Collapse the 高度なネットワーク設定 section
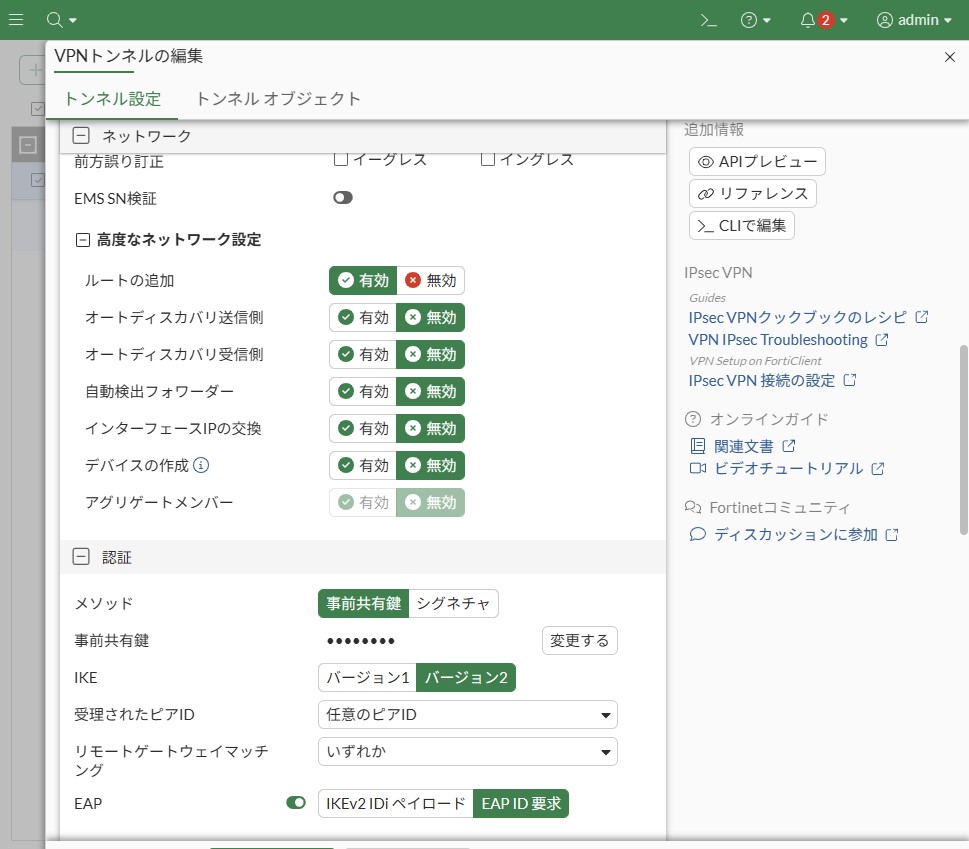969x849 pixels. (x=83, y=240)
